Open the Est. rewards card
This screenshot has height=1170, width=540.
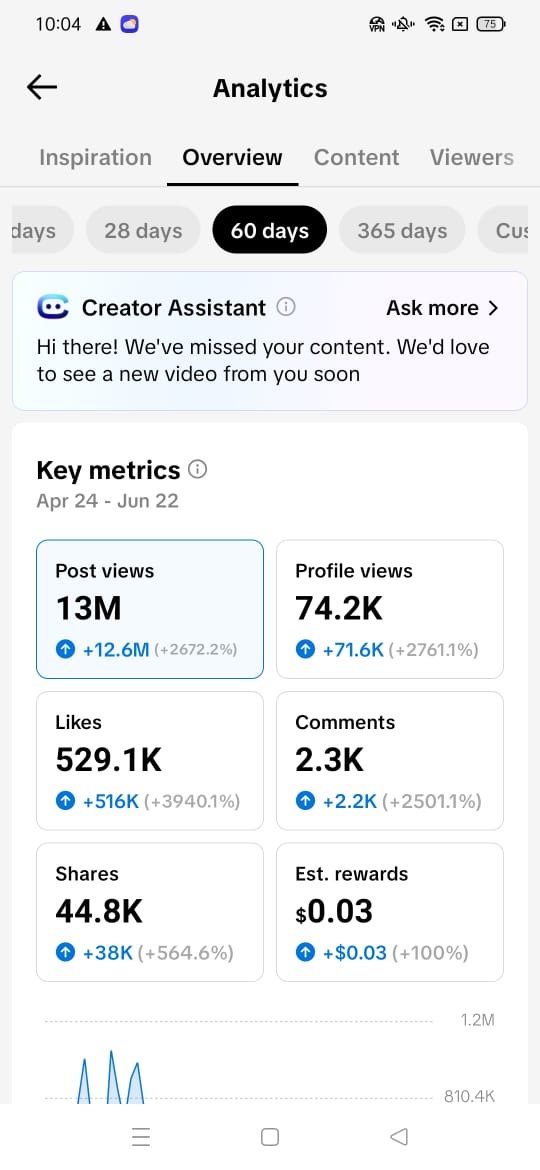tap(390, 912)
